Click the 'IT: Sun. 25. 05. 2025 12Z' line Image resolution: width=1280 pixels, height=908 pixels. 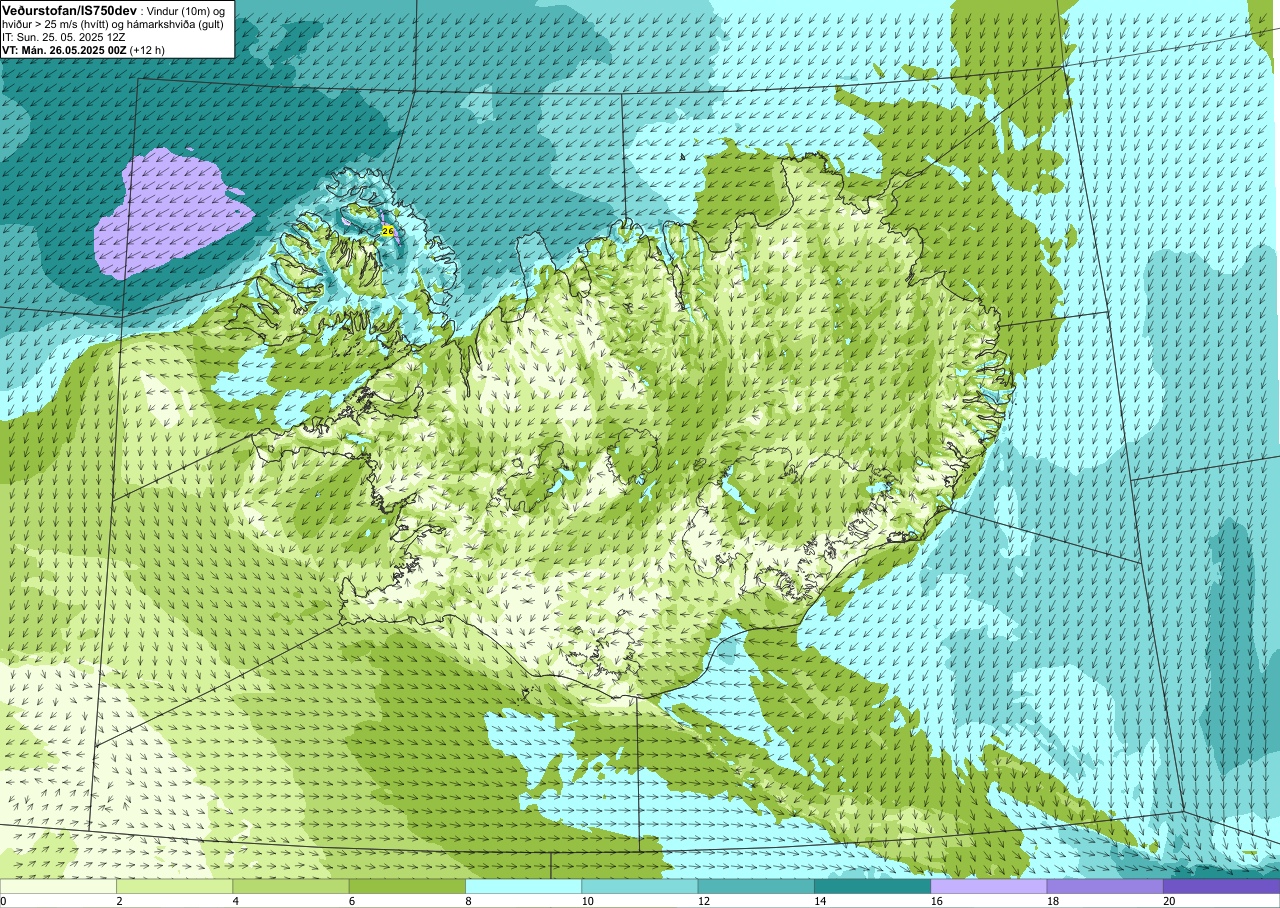pos(64,36)
